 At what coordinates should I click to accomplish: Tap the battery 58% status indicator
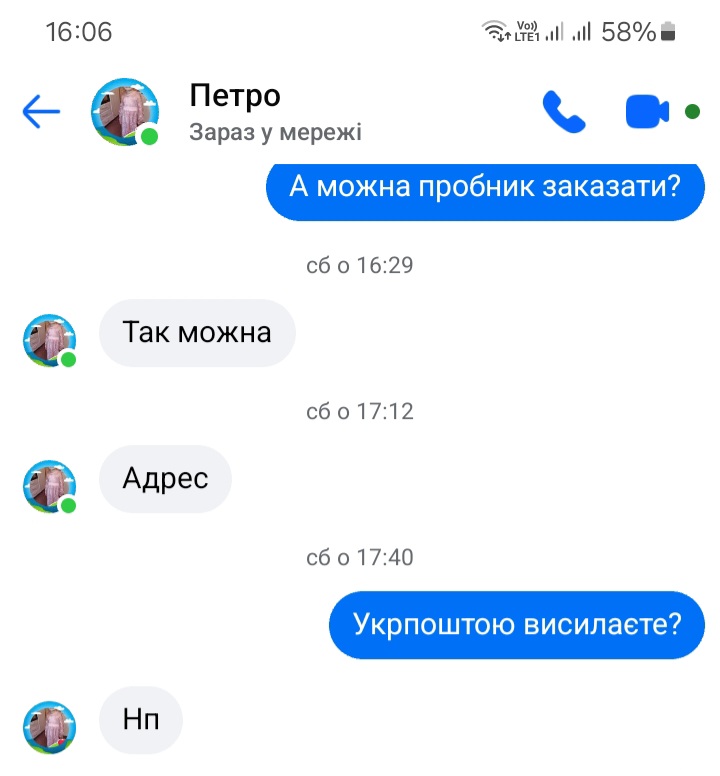pyautogui.click(x=638, y=32)
